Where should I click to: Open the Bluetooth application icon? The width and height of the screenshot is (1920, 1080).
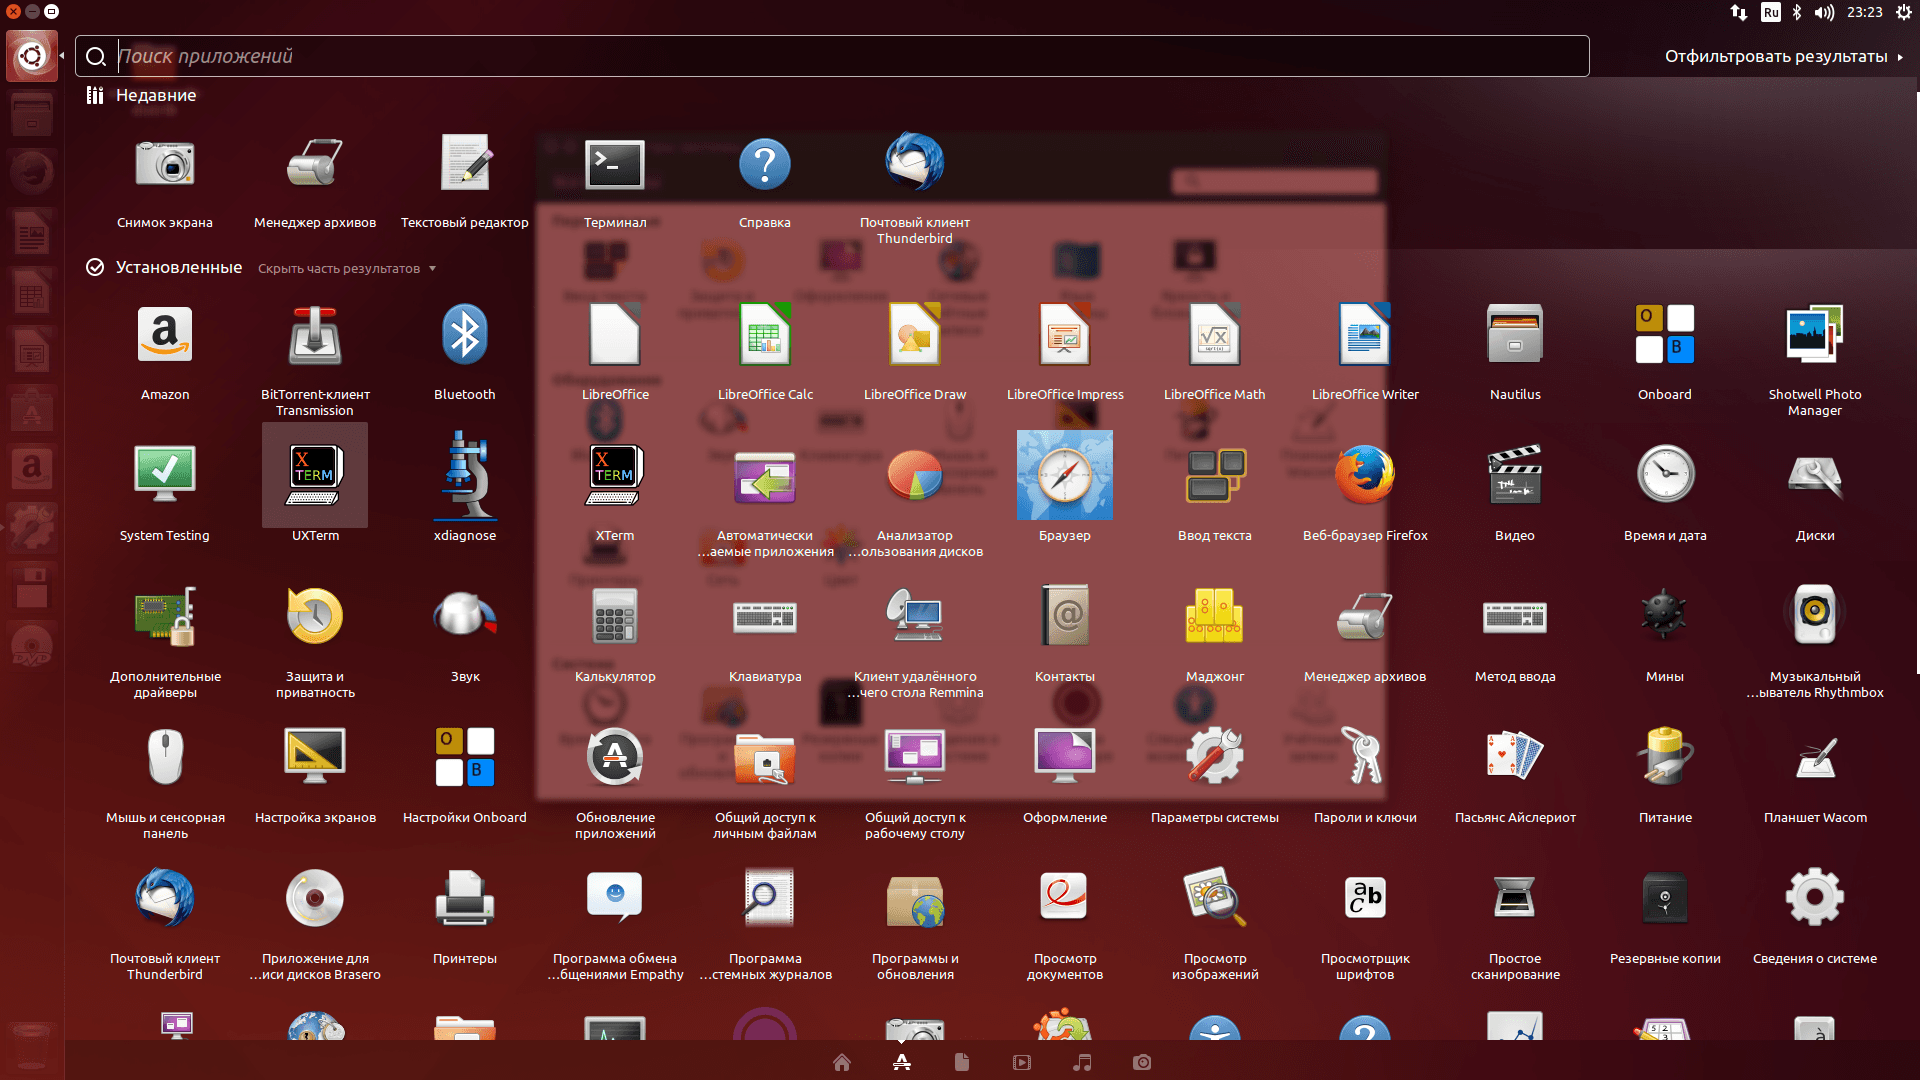tap(465, 335)
